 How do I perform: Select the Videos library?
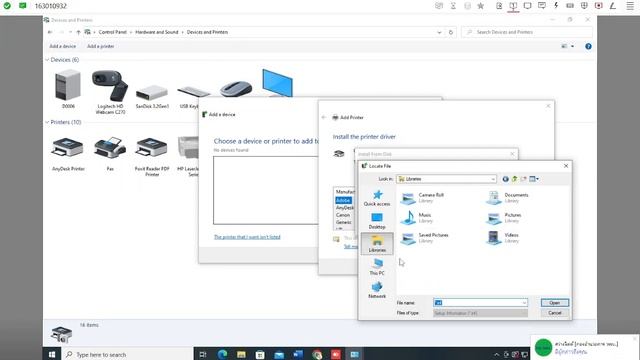coord(502,238)
